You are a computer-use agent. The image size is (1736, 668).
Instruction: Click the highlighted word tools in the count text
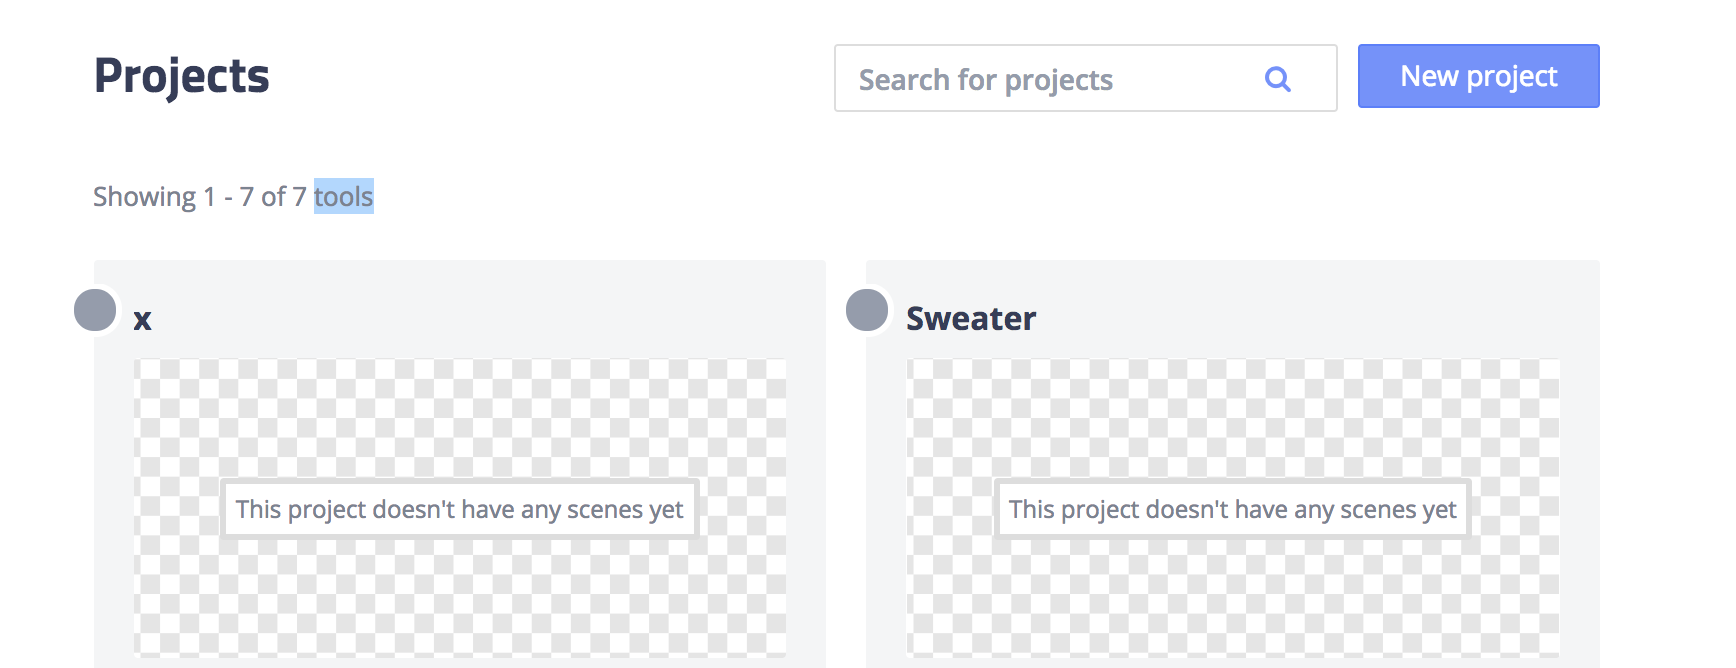(x=344, y=196)
